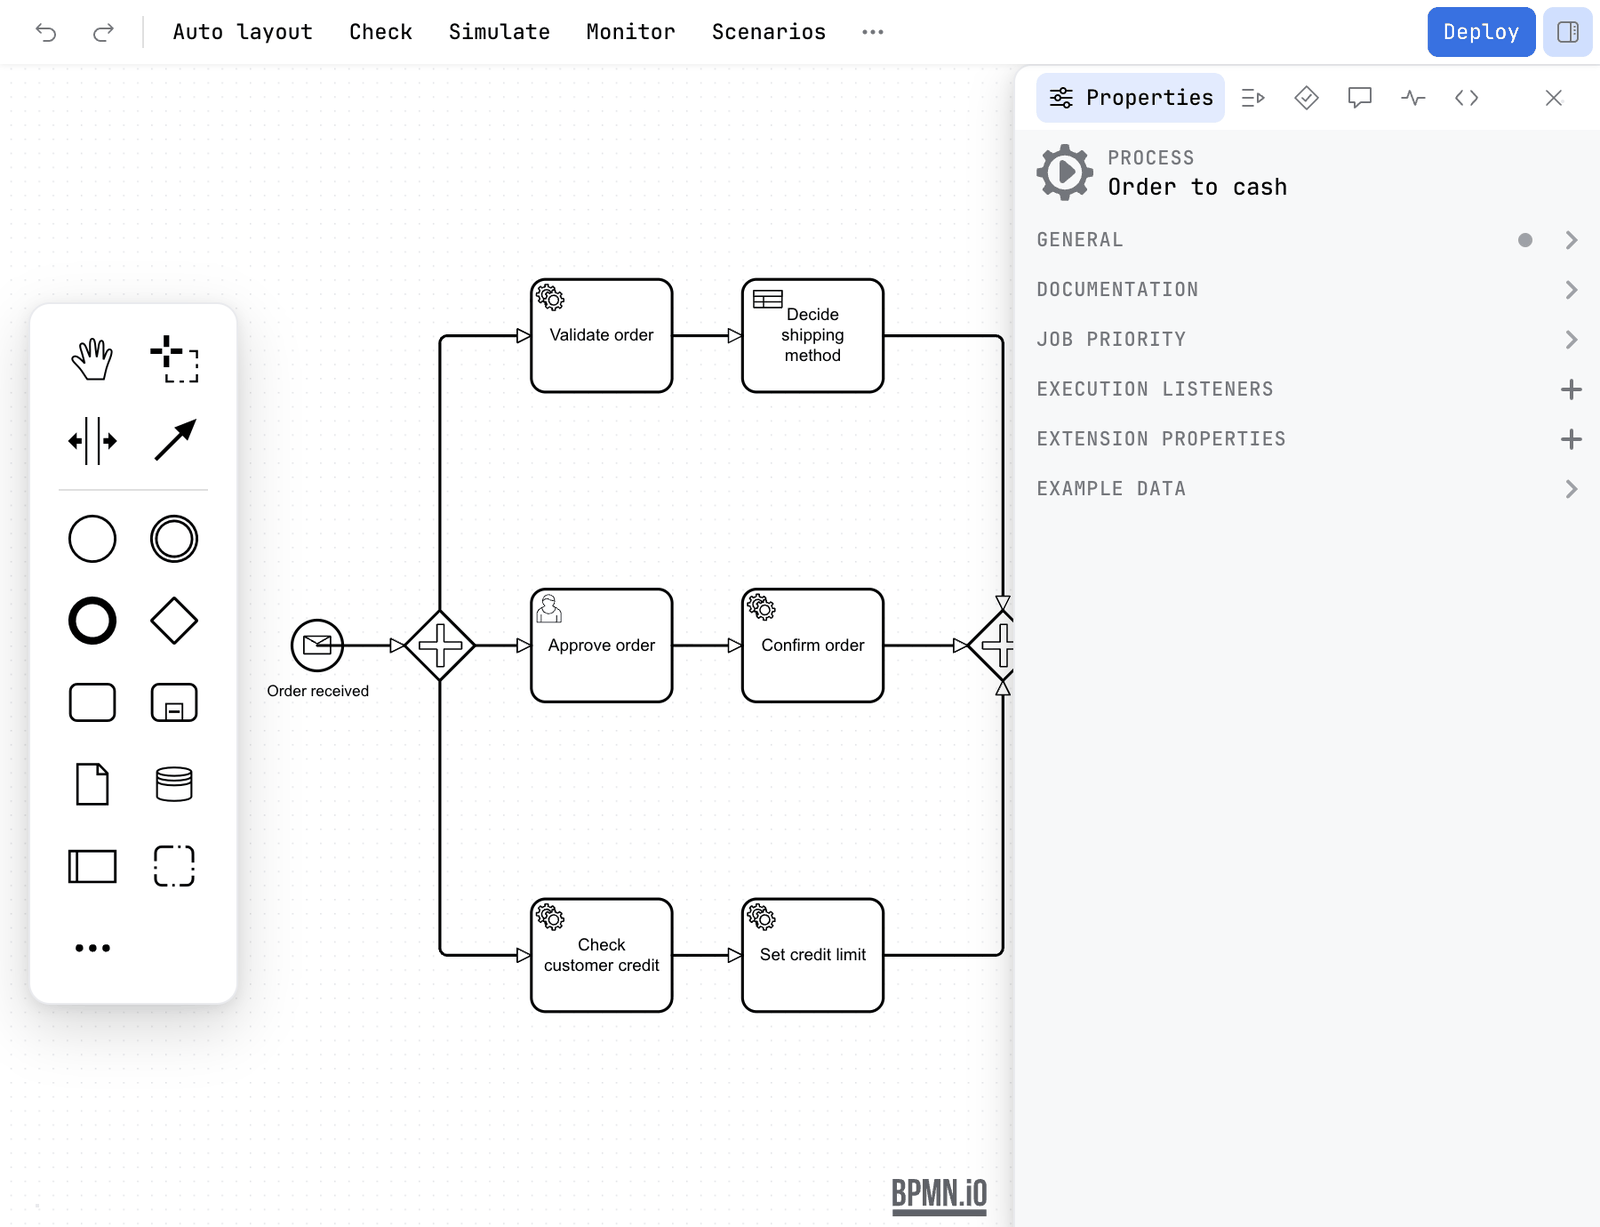
Task: Select the Order received start event
Action: pos(317,645)
